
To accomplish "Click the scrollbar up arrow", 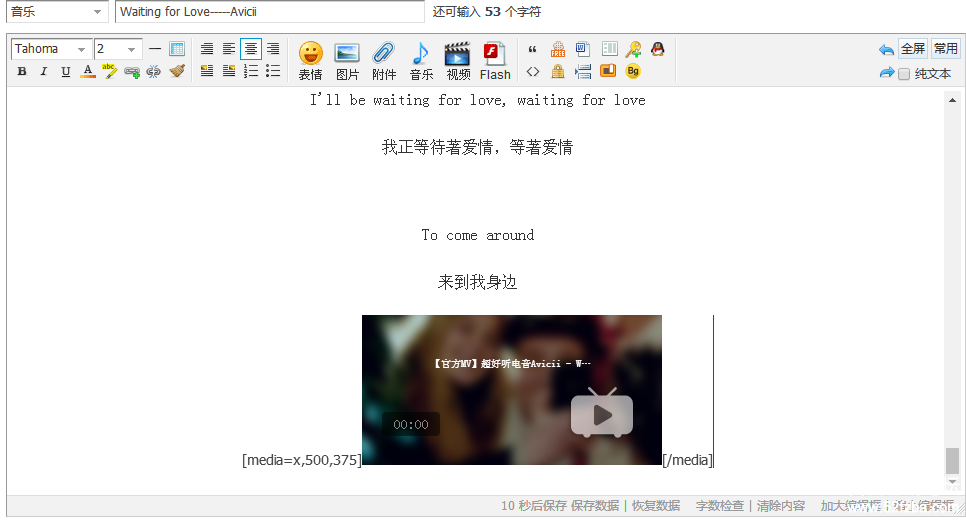I will point(952,100).
